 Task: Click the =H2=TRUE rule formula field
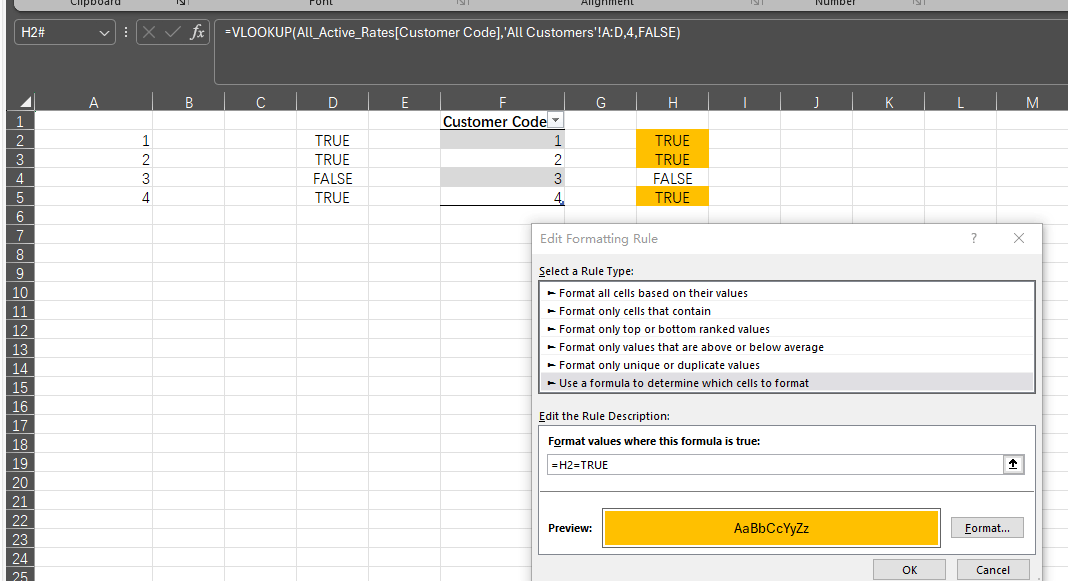[x=775, y=465]
